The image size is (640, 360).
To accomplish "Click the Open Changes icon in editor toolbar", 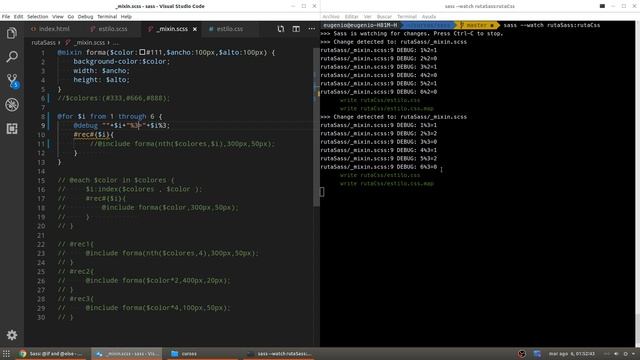I will pos(281,29).
